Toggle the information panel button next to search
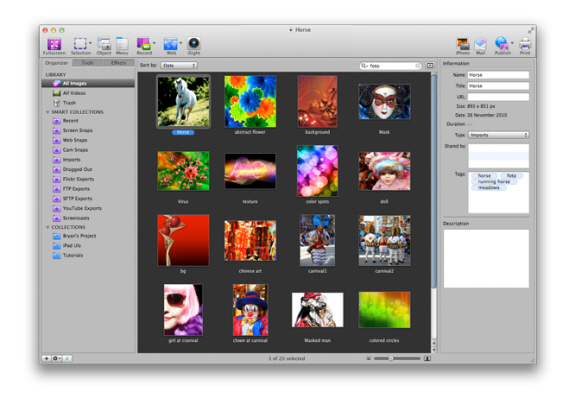 [430, 65]
